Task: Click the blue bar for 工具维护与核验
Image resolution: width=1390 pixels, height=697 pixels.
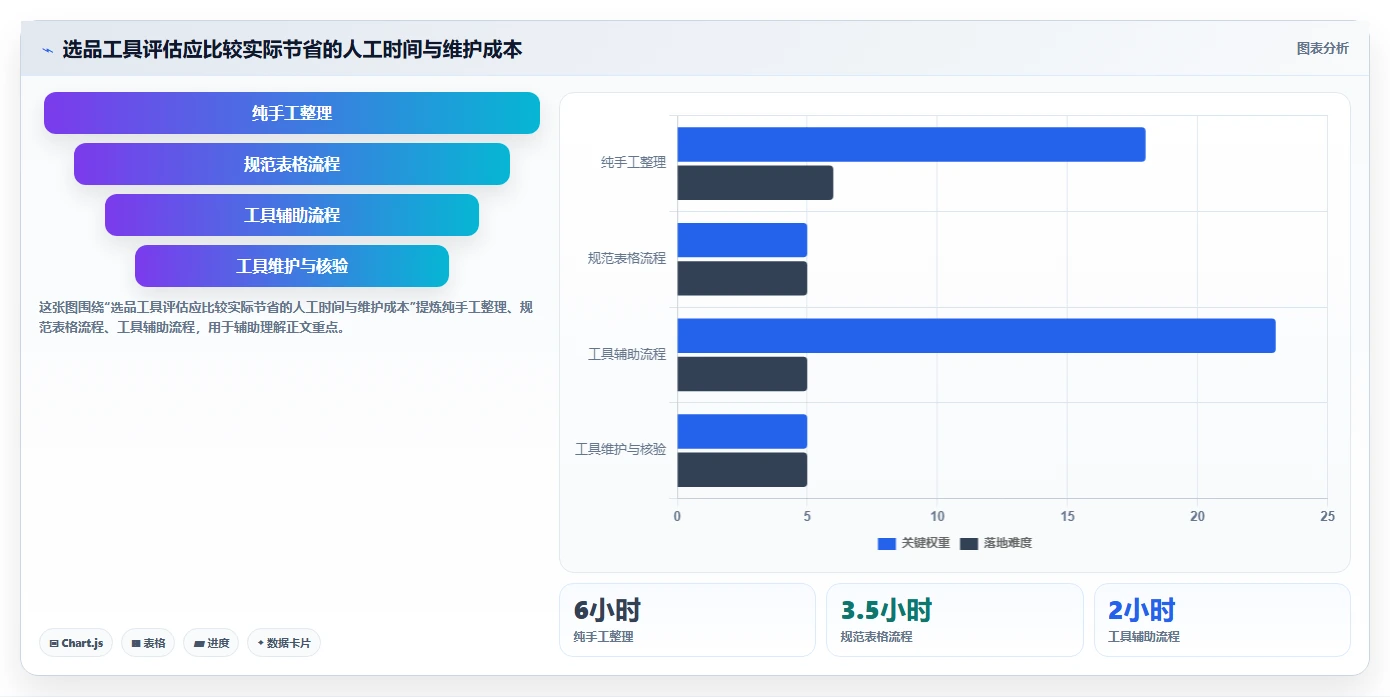Action: point(742,431)
